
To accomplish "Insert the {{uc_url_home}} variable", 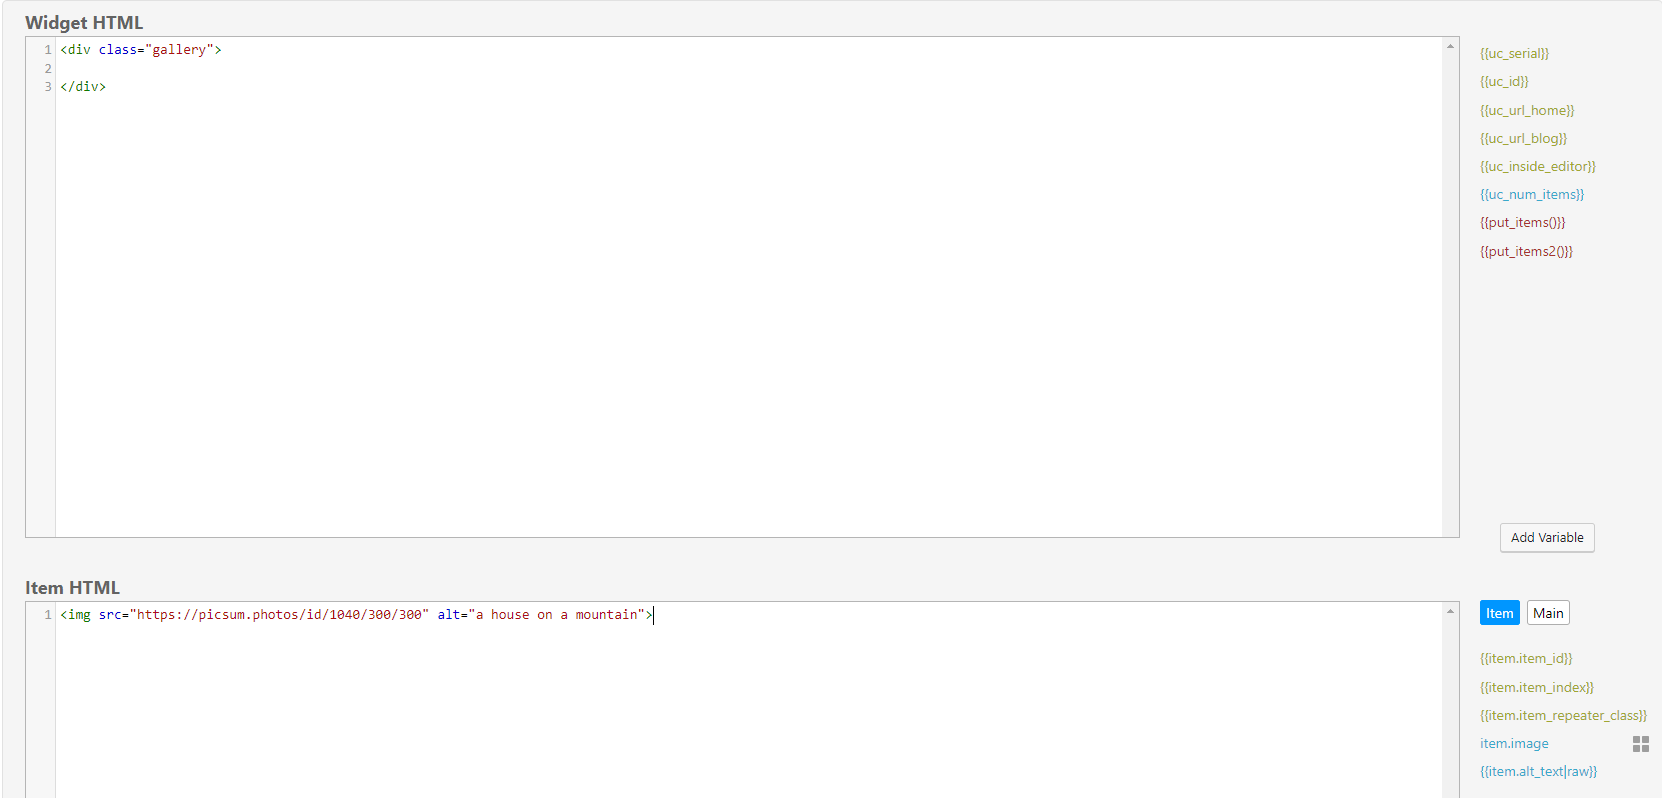I will (x=1527, y=110).
